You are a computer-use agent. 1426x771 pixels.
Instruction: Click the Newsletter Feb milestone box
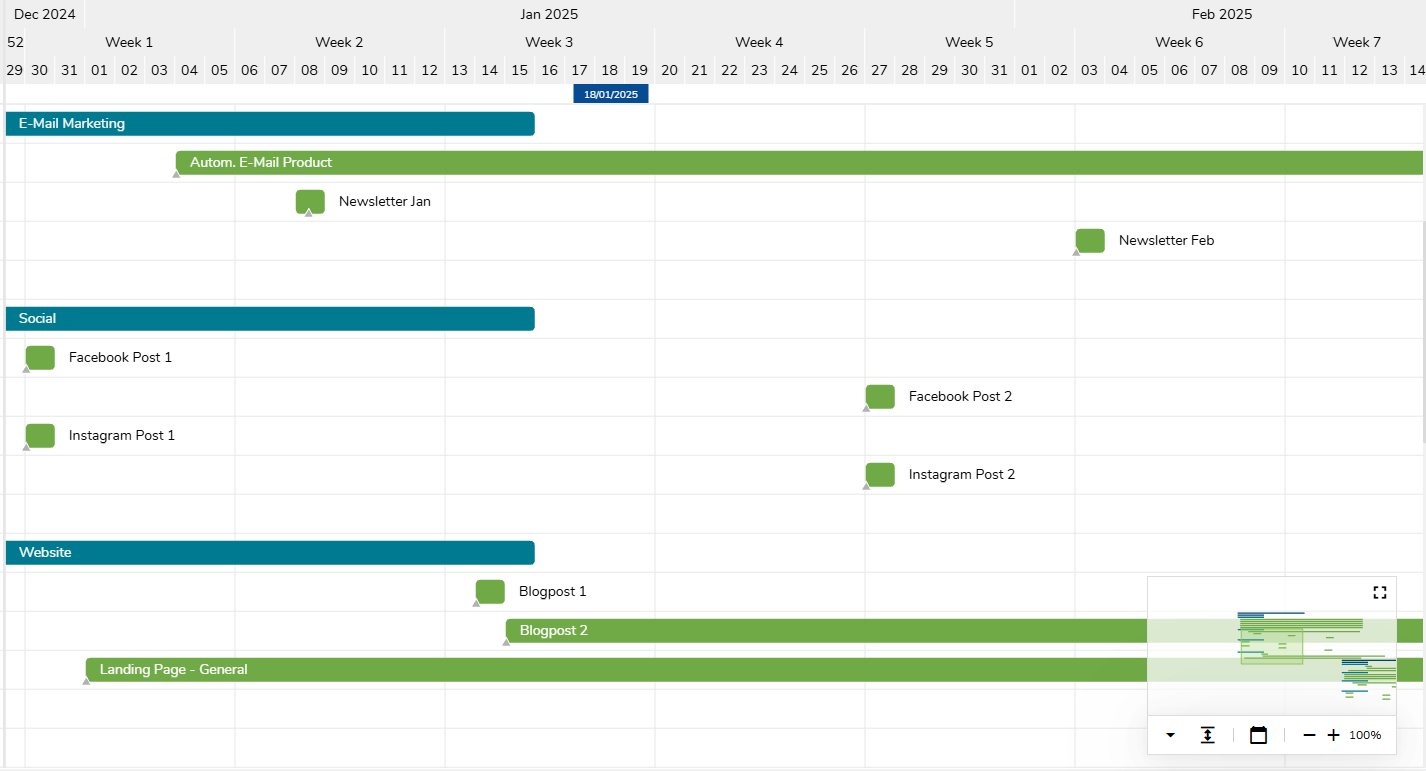[x=1090, y=241]
